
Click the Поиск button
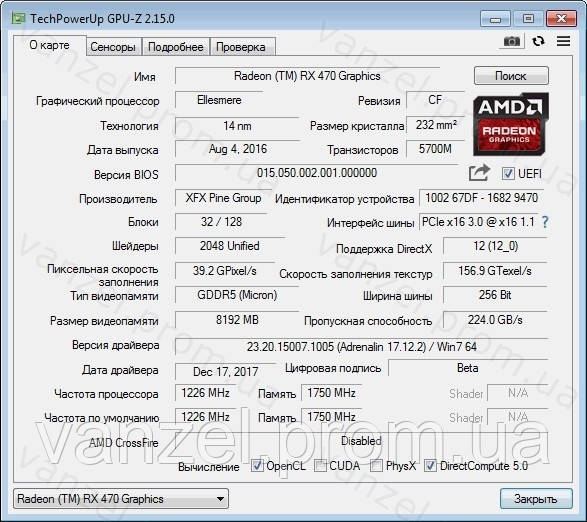click(x=511, y=76)
